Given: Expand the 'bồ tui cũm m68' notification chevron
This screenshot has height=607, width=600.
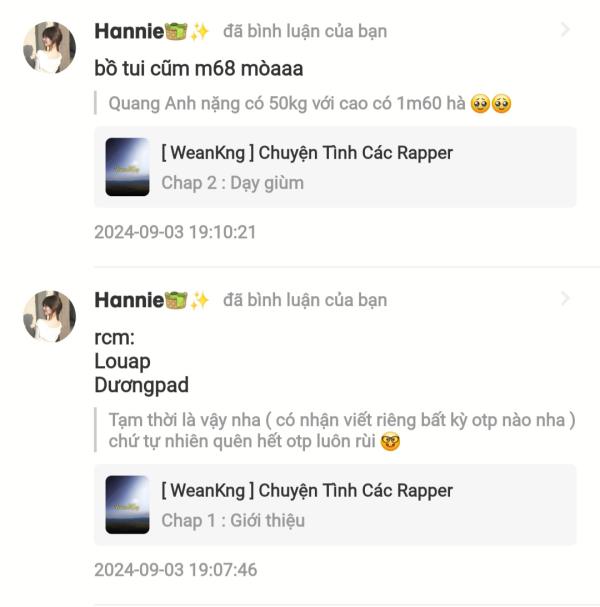Looking at the screenshot, I should 565,30.
